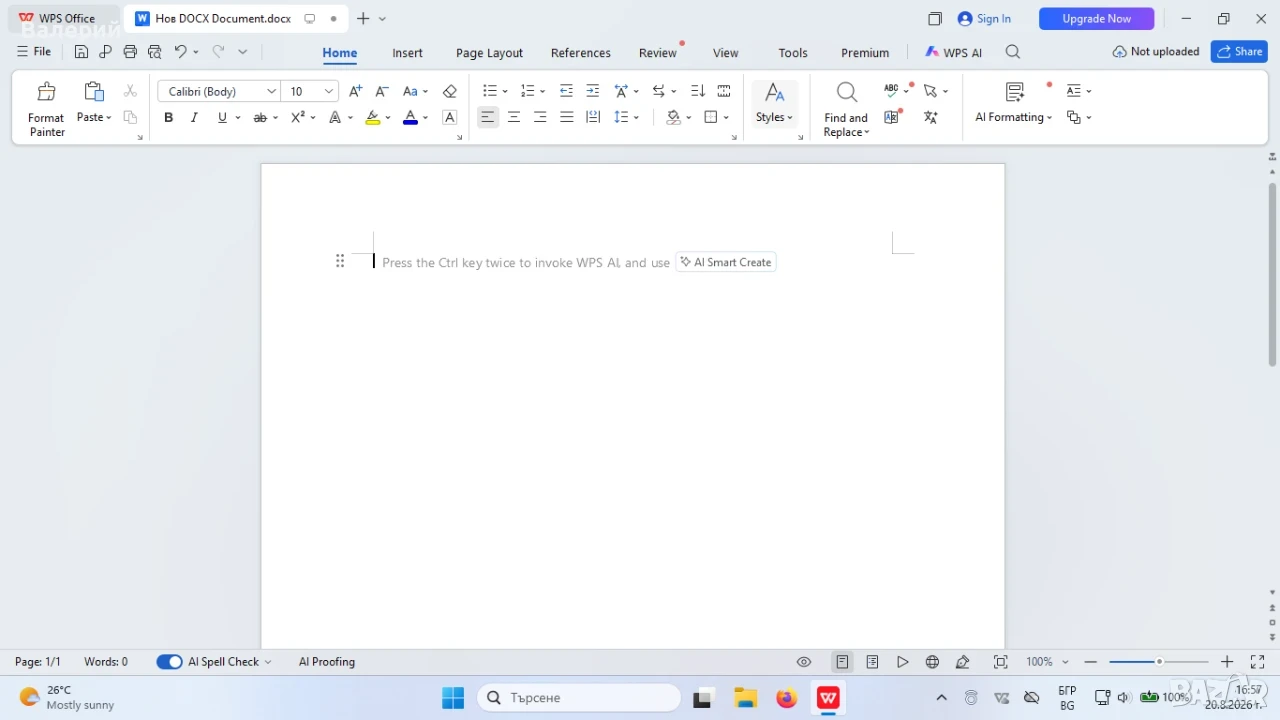Toggle Strikethrough formatting
Image resolution: width=1280 pixels, height=720 pixels.
tap(260, 118)
